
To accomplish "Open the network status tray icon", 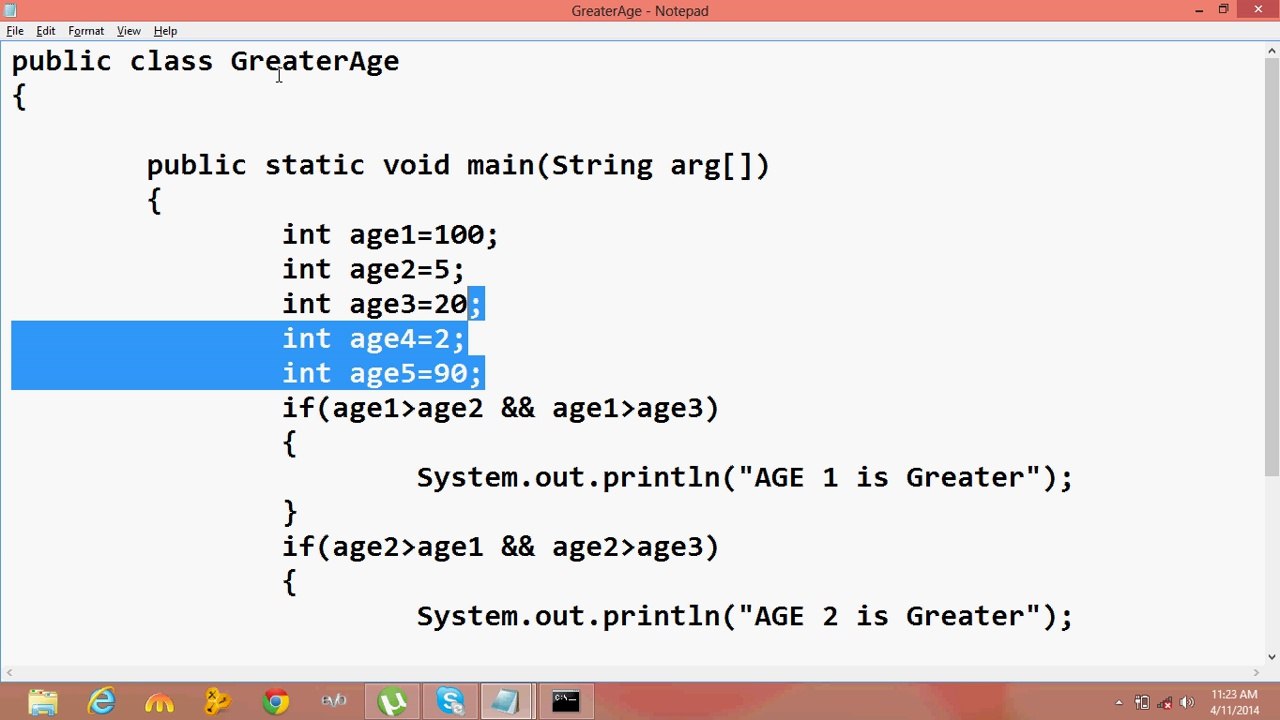I will [x=1164, y=702].
